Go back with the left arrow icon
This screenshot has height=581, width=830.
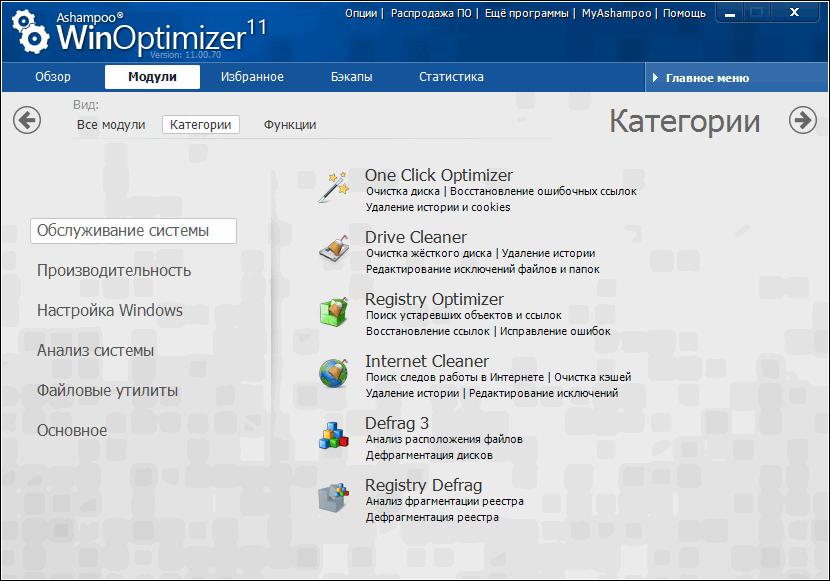27,120
